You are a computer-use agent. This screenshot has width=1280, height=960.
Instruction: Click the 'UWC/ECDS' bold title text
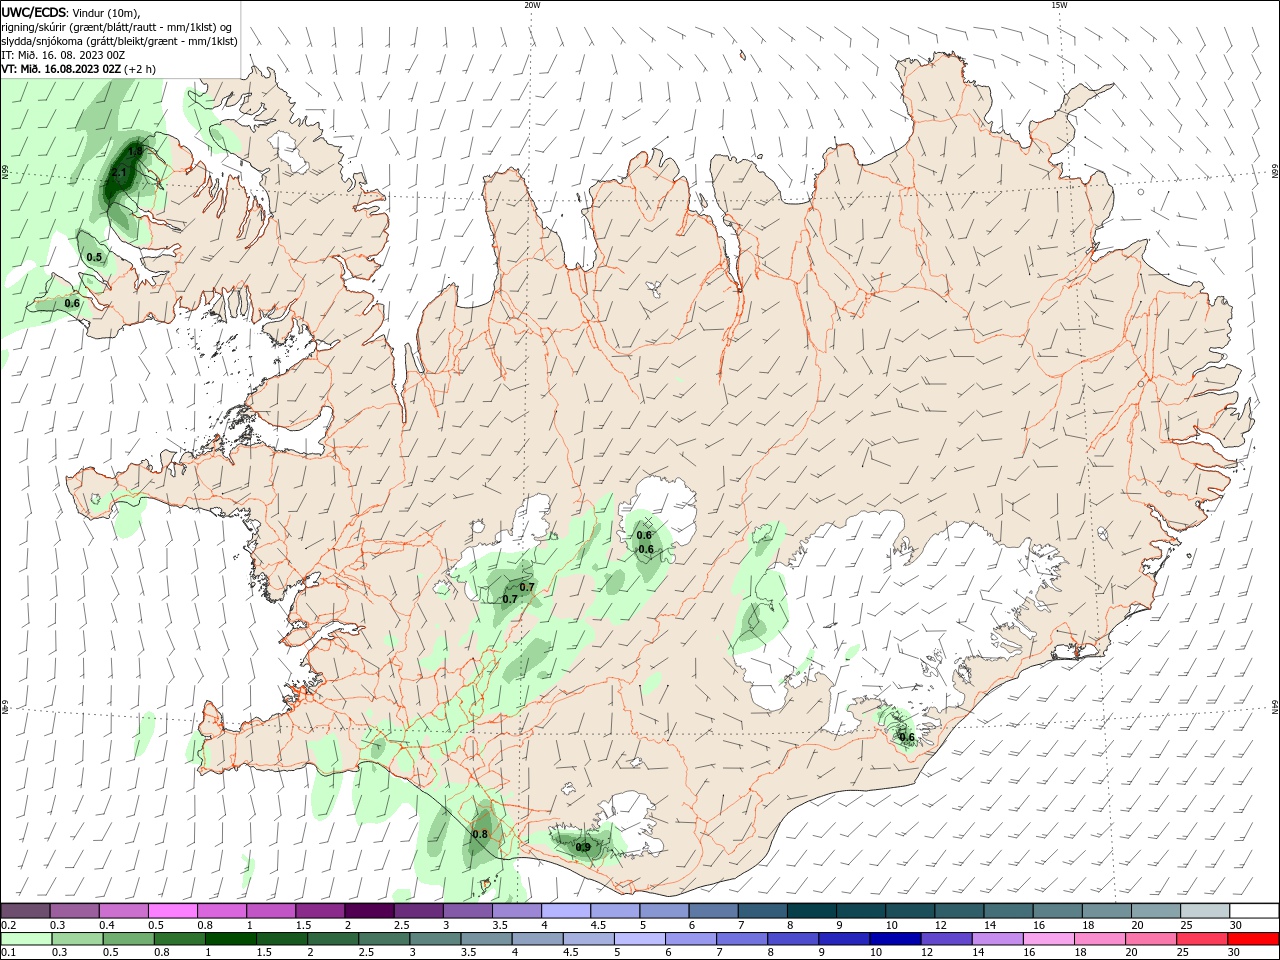click(x=33, y=12)
